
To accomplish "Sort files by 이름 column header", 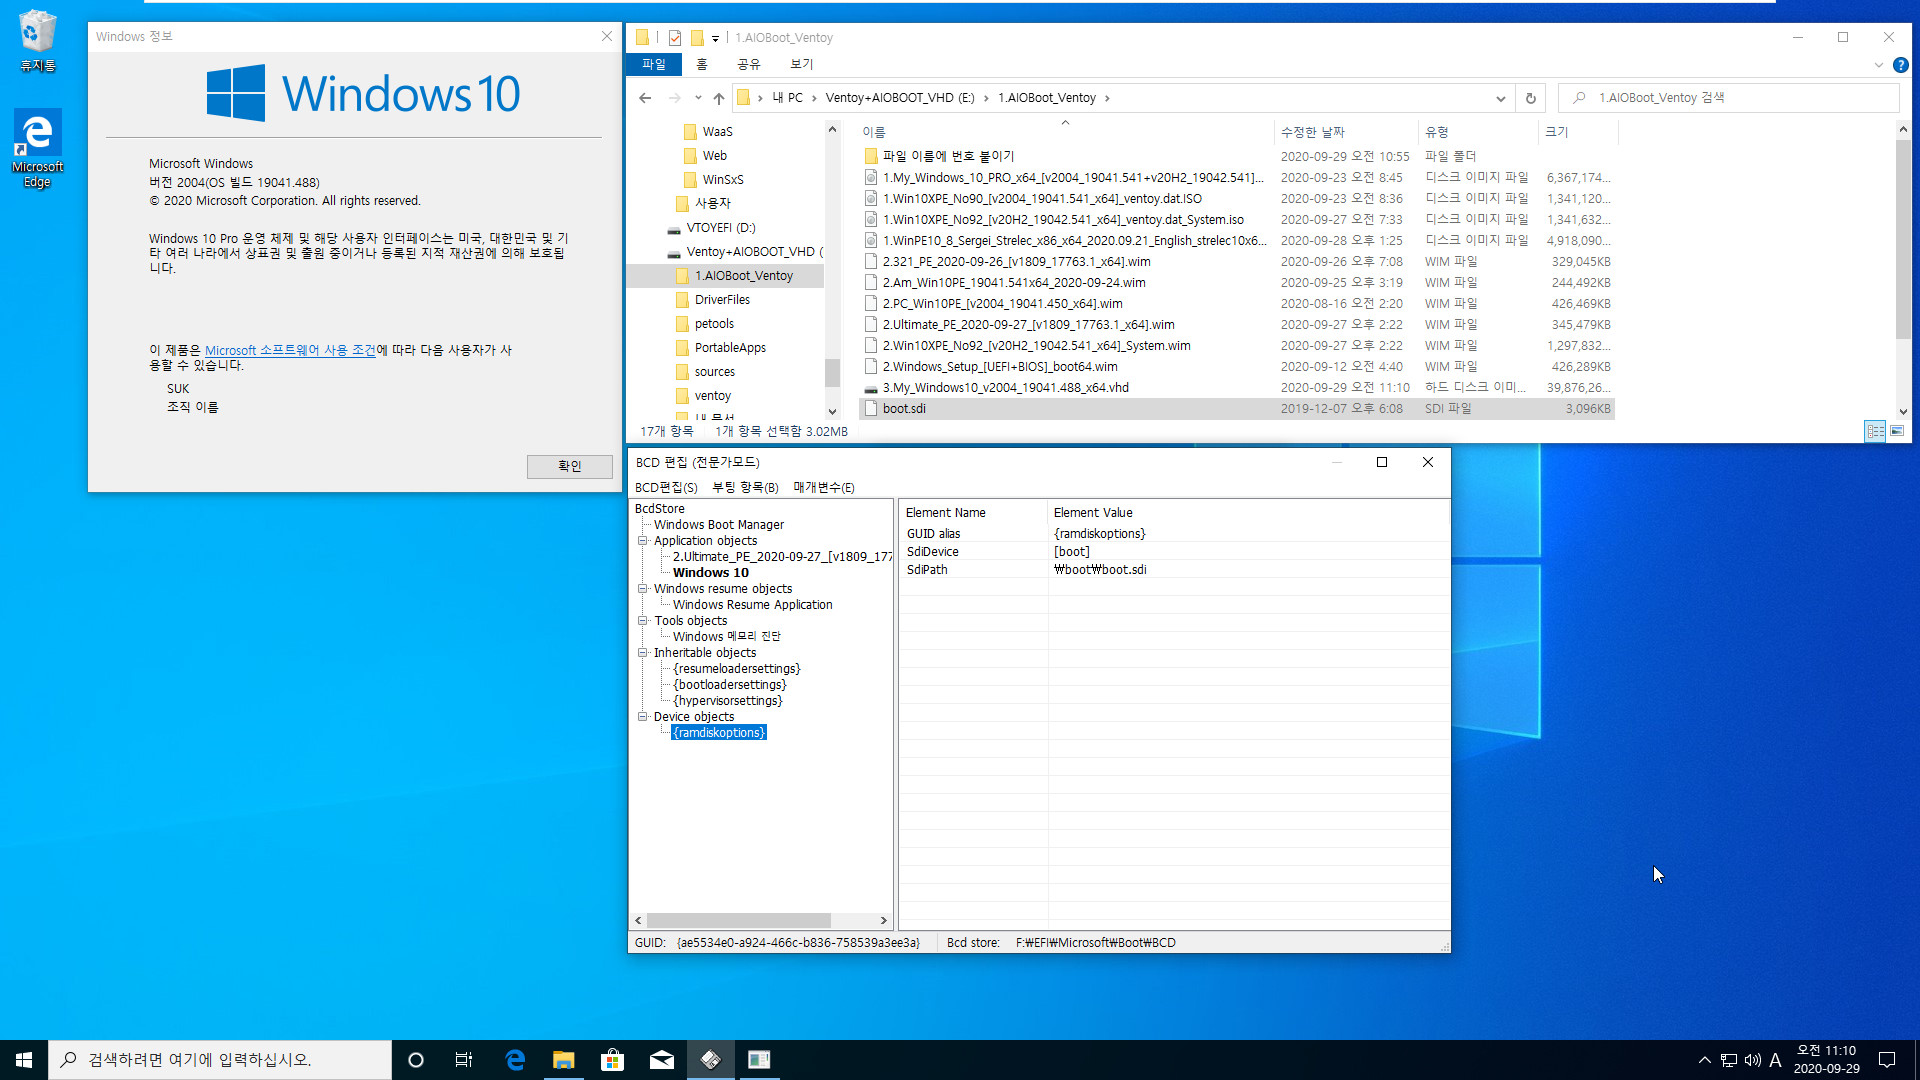I will (1065, 132).
